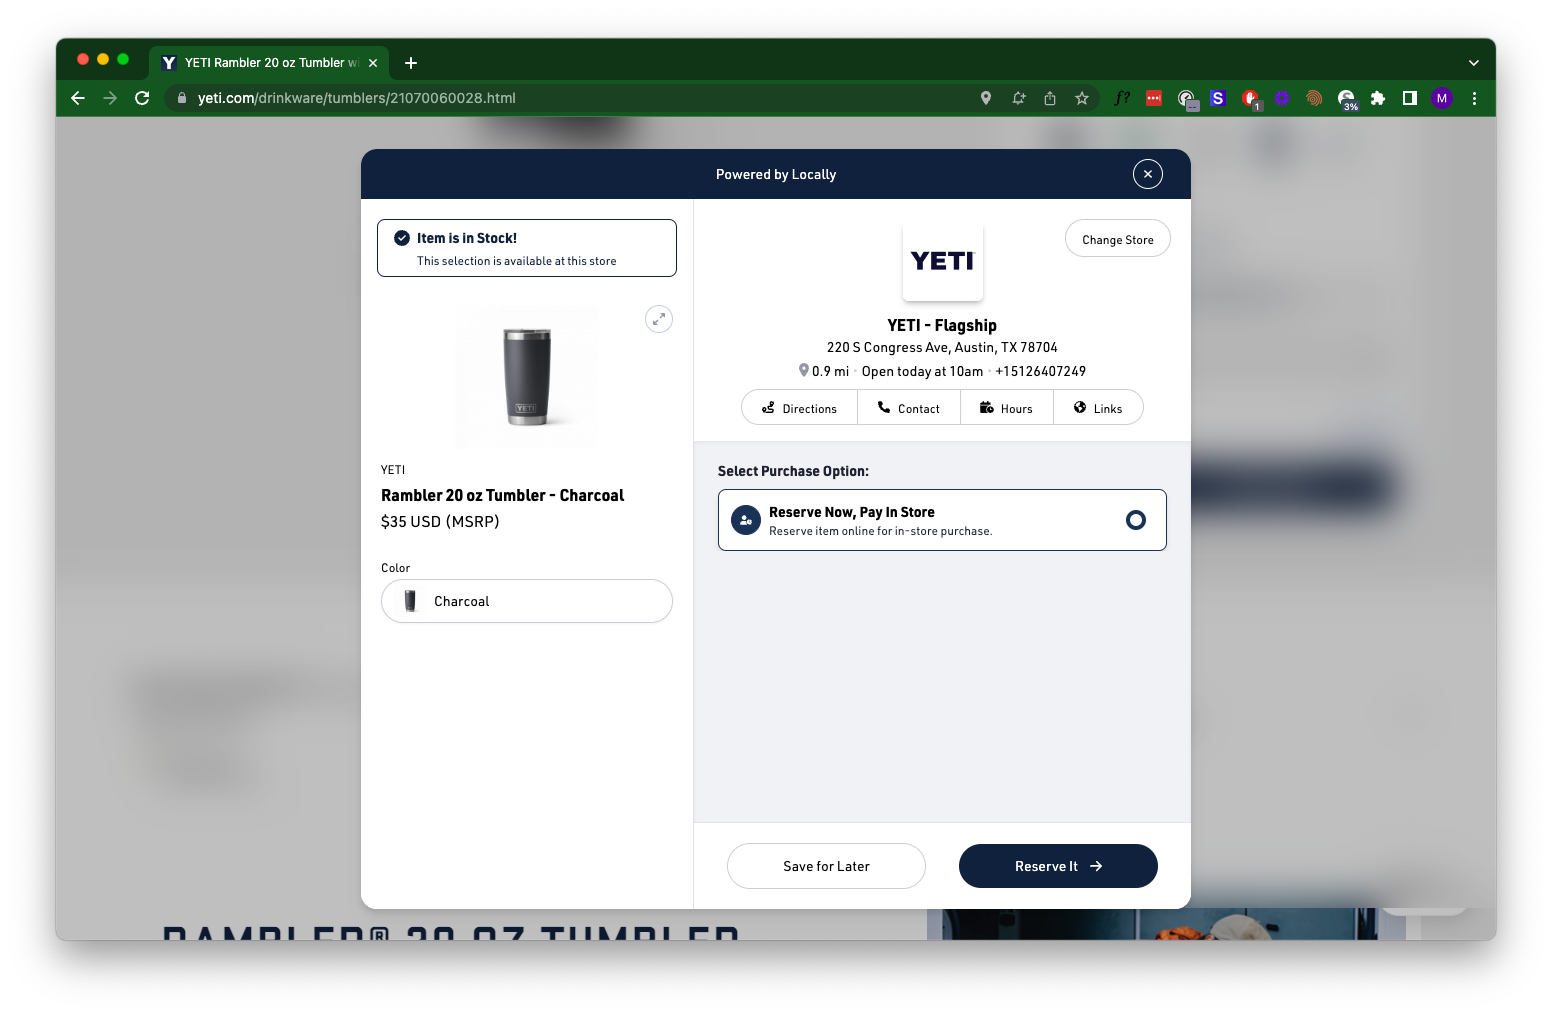1552x1014 pixels.
Task: Click the Change Store button
Action: 1118,239
